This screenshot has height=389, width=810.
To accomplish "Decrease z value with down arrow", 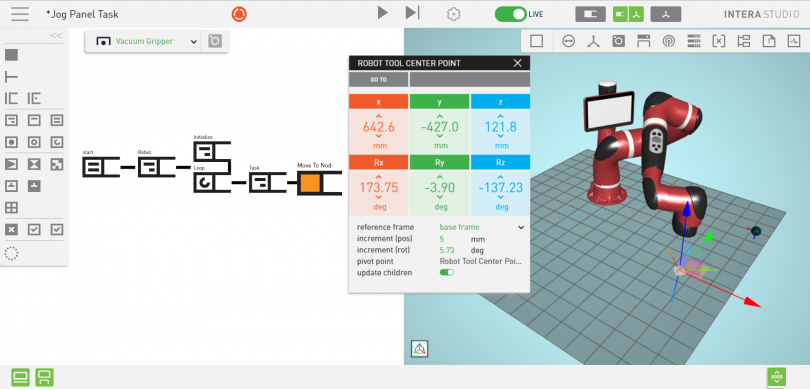I will [x=501, y=137].
